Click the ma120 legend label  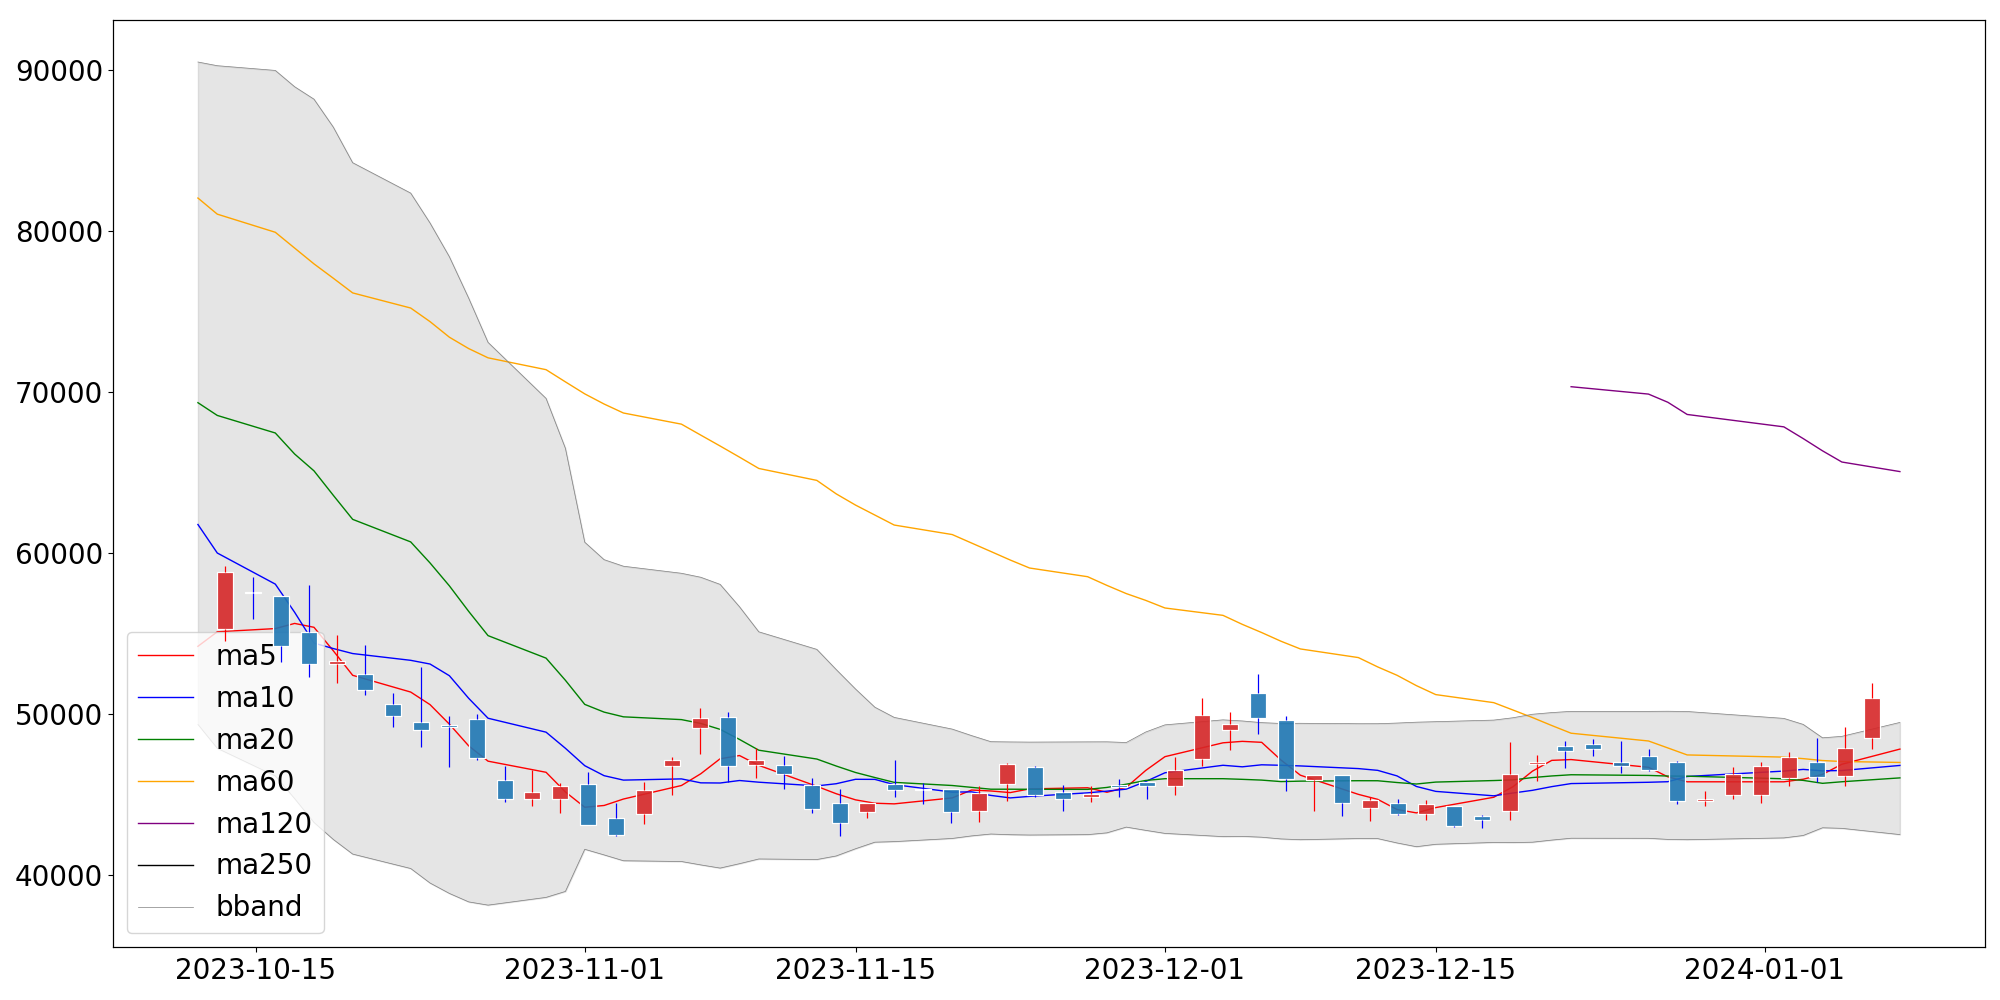[x=264, y=823]
